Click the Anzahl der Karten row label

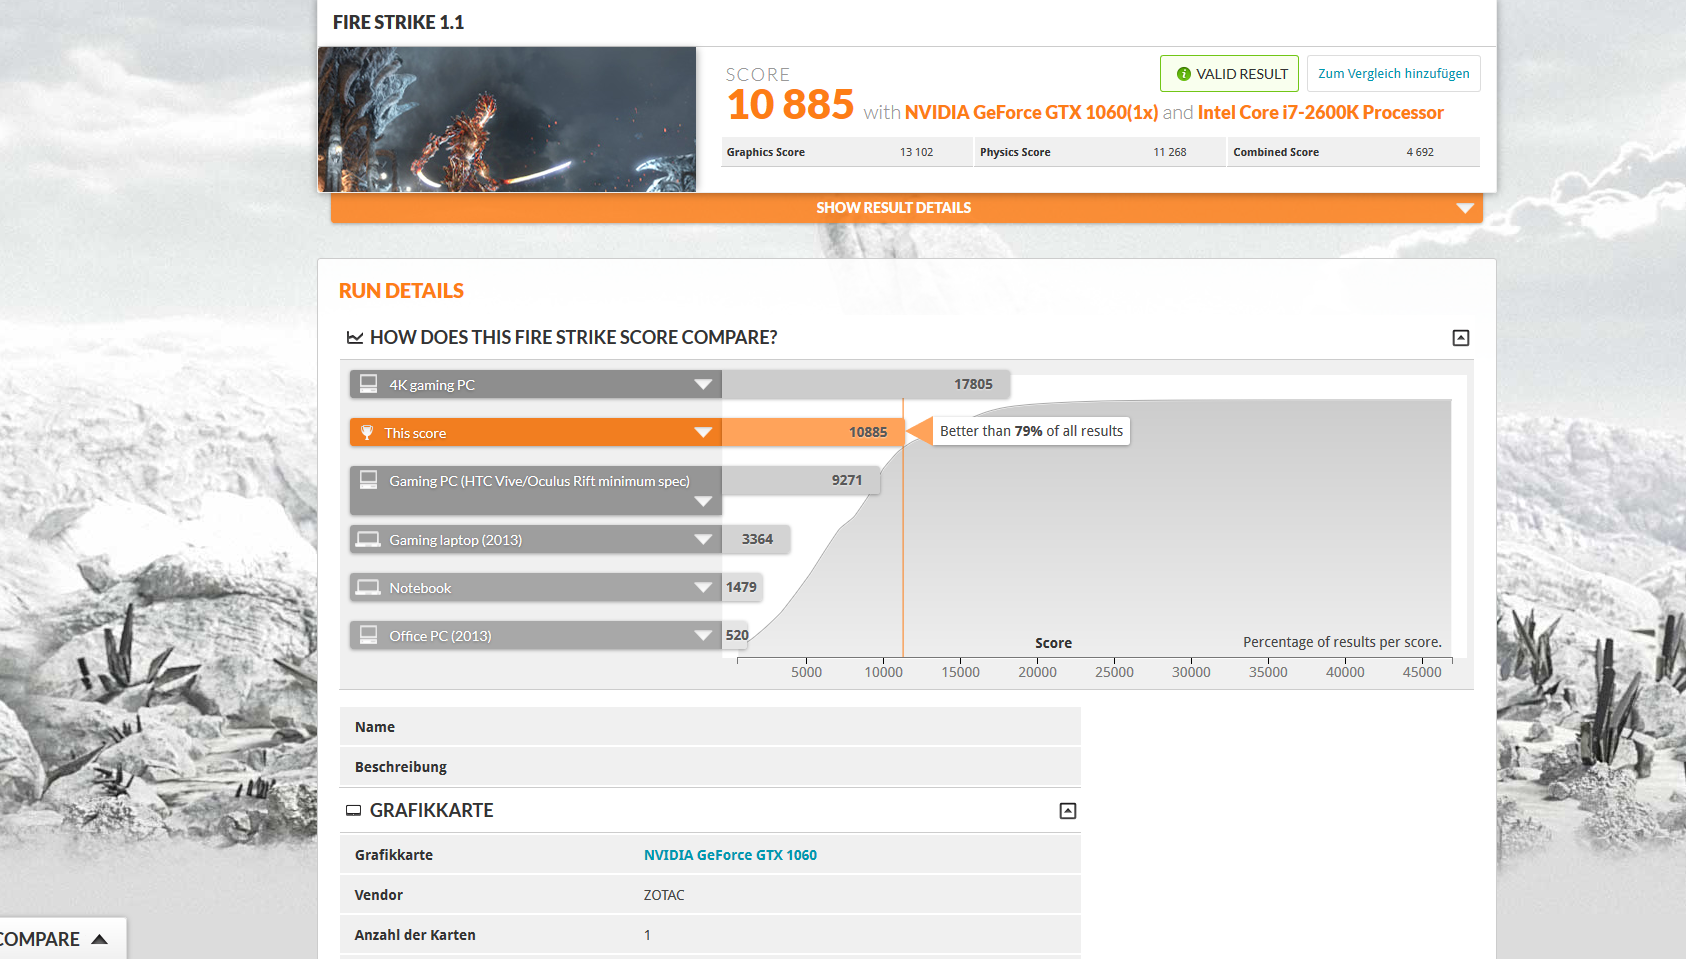415,935
